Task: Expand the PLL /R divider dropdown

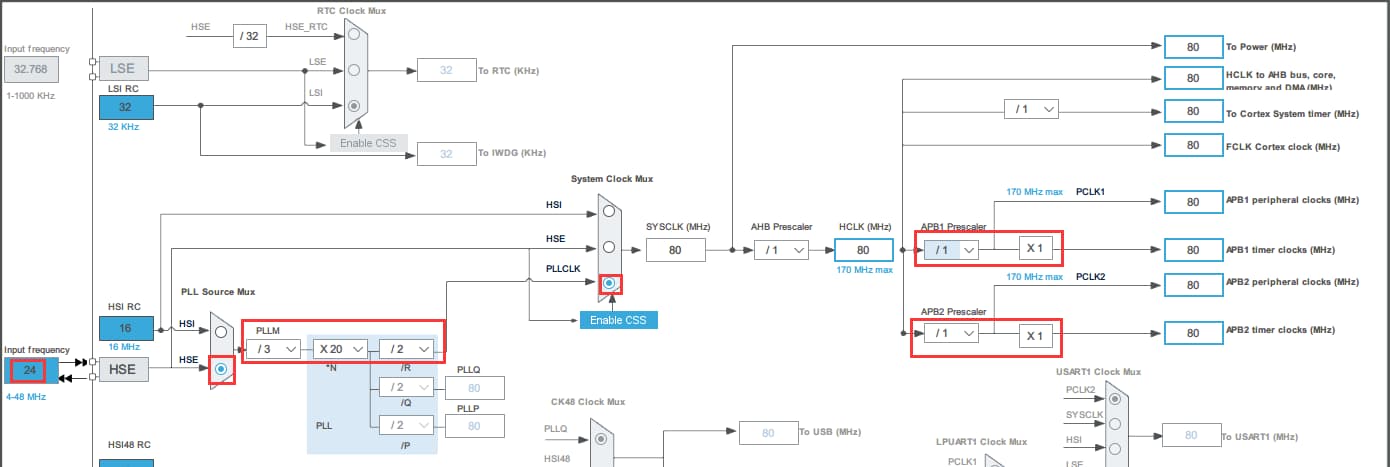Action: pyautogui.click(x=408, y=349)
